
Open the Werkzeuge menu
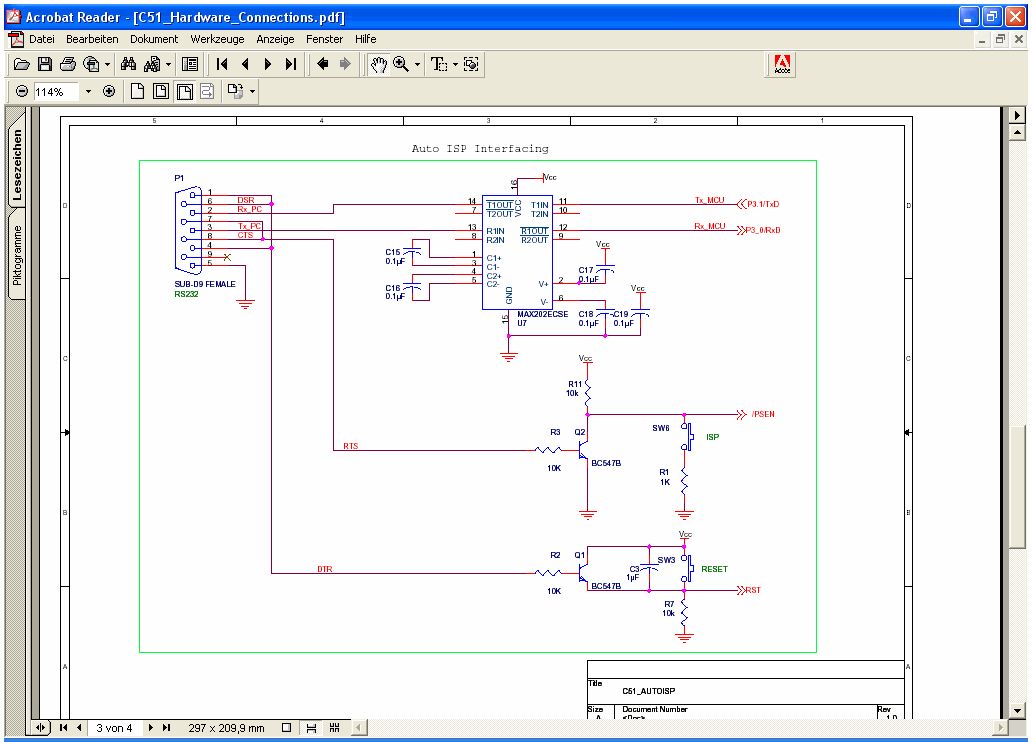click(217, 39)
